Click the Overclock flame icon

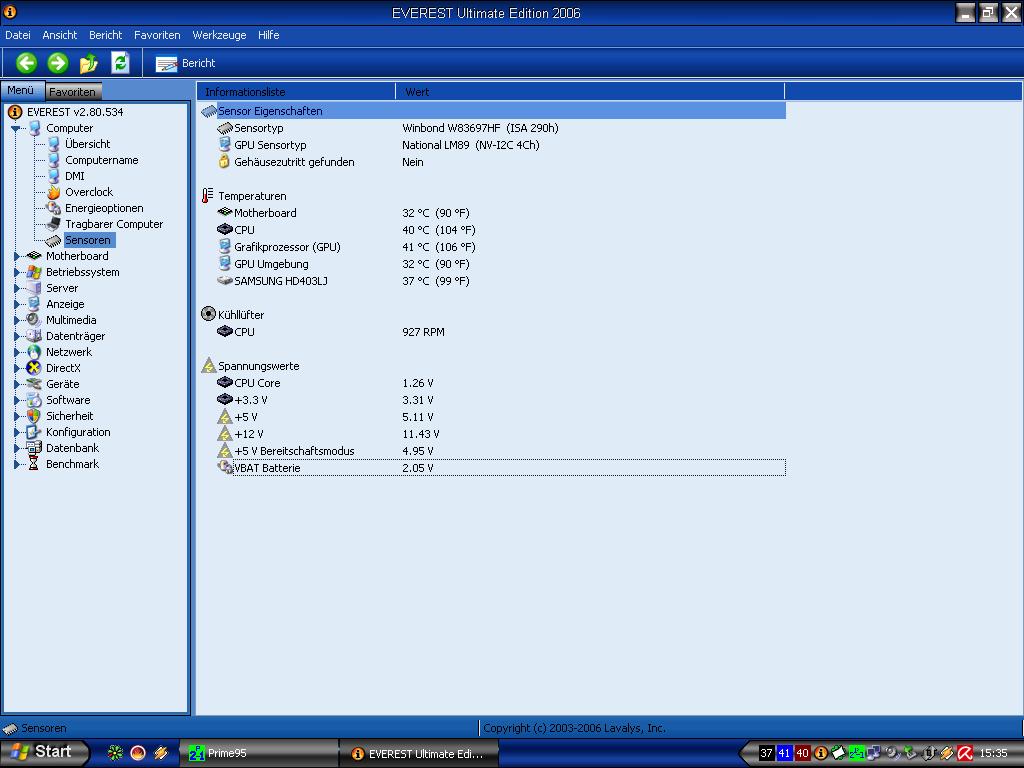coord(54,192)
